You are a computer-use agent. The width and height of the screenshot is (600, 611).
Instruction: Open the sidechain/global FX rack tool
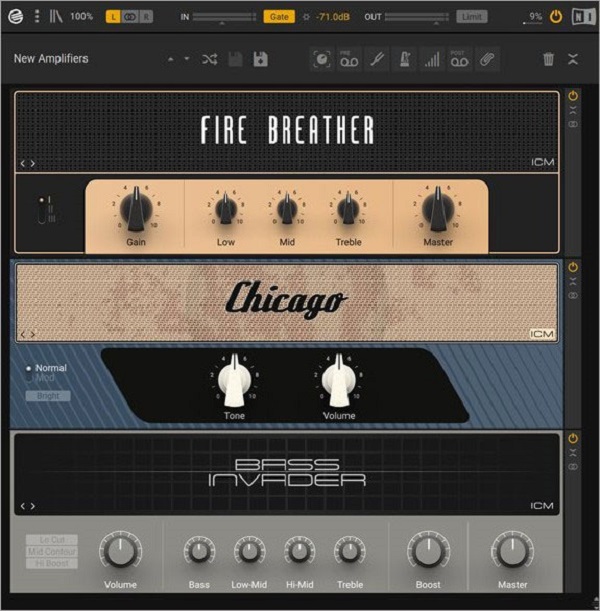tap(322, 60)
